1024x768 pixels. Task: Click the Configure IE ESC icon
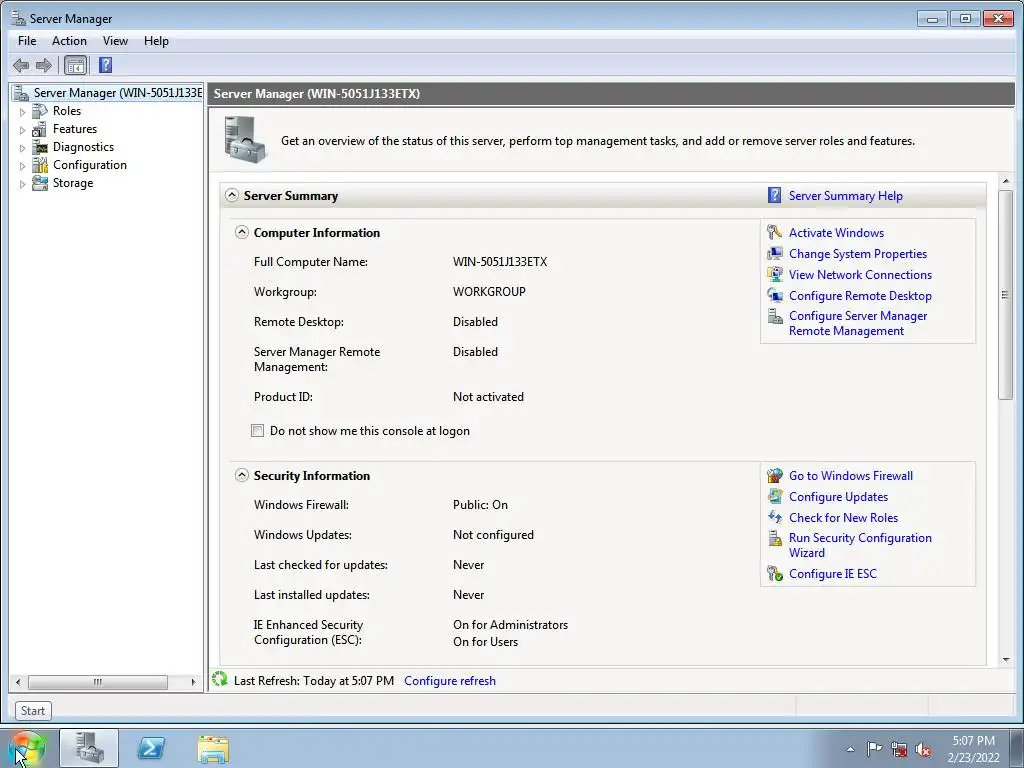click(775, 573)
